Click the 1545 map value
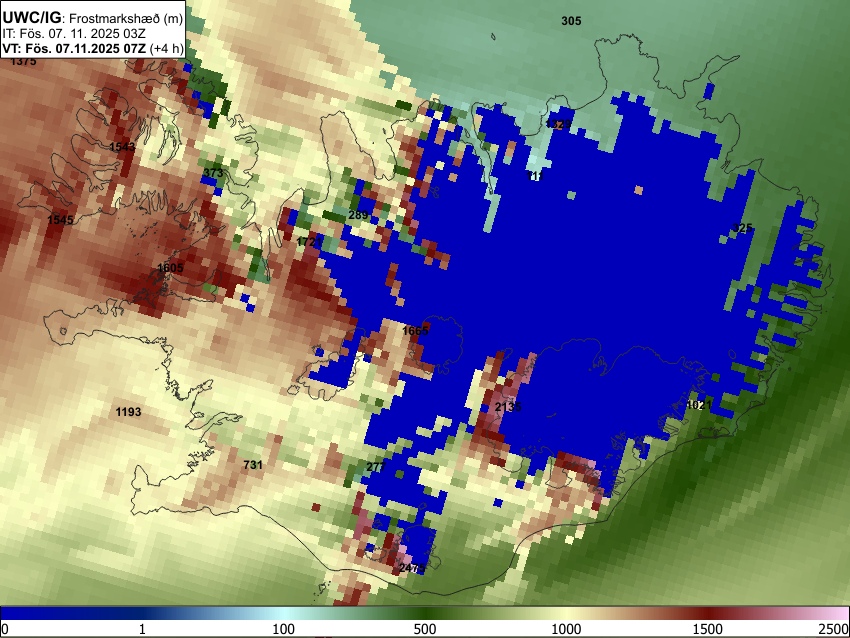This screenshot has height=638, width=850. [x=60, y=220]
